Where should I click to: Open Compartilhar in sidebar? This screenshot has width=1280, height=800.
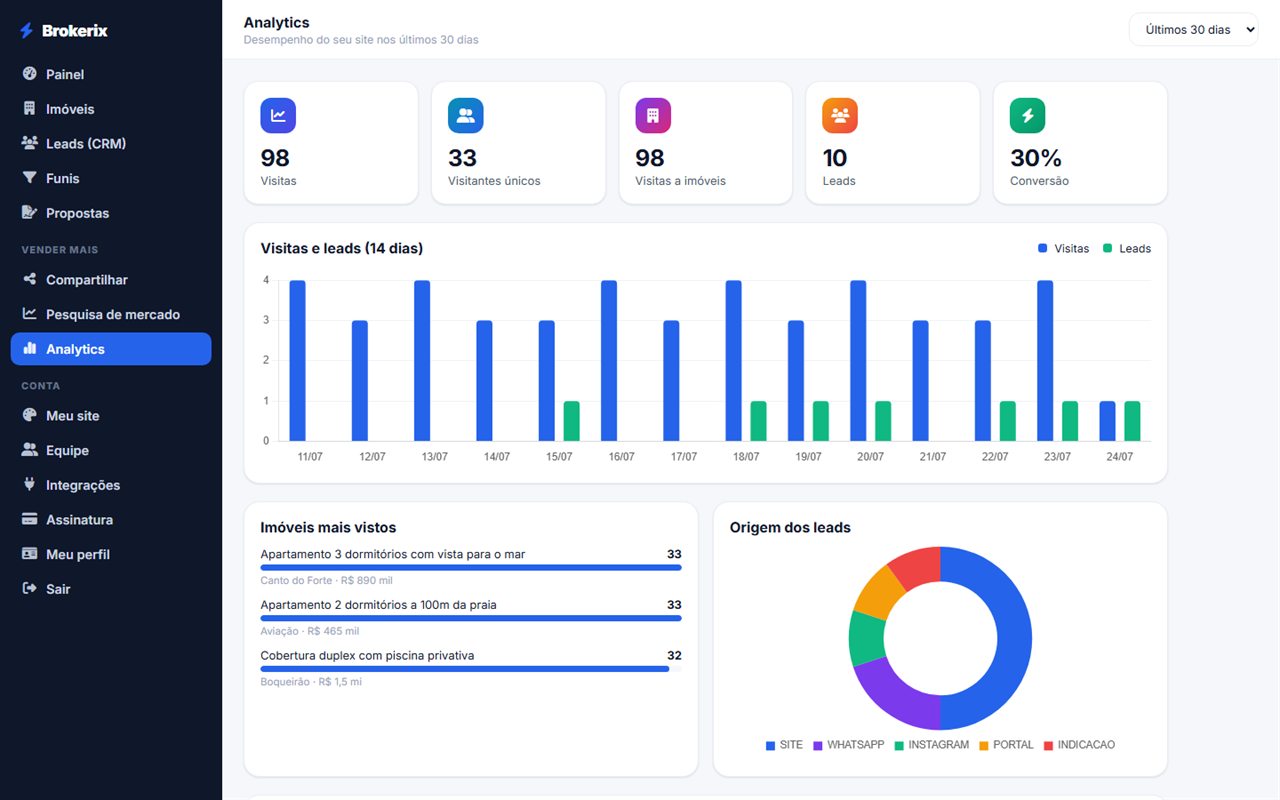(x=111, y=280)
